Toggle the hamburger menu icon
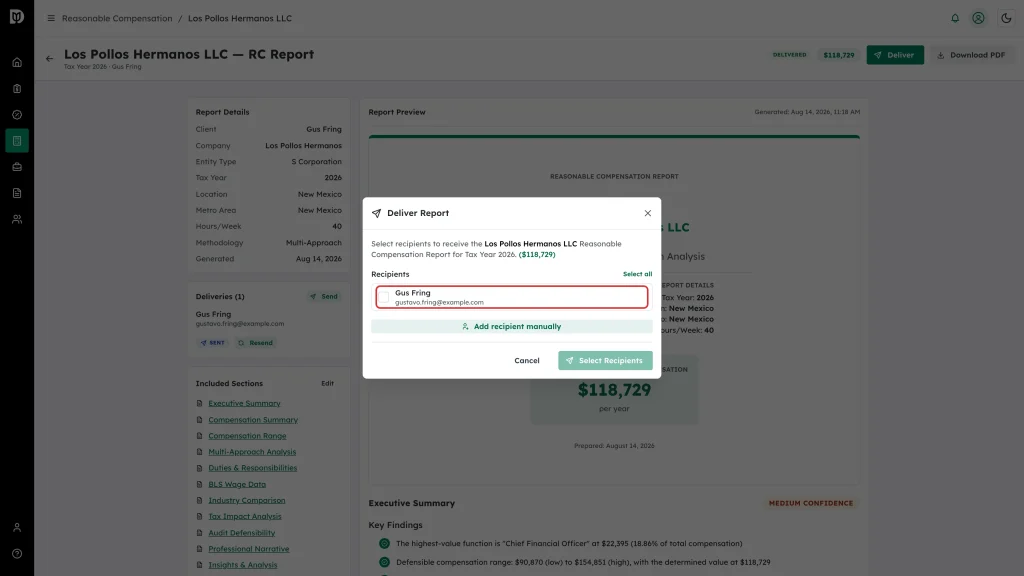Screen dimensions: 1024x576 coord(51,18)
